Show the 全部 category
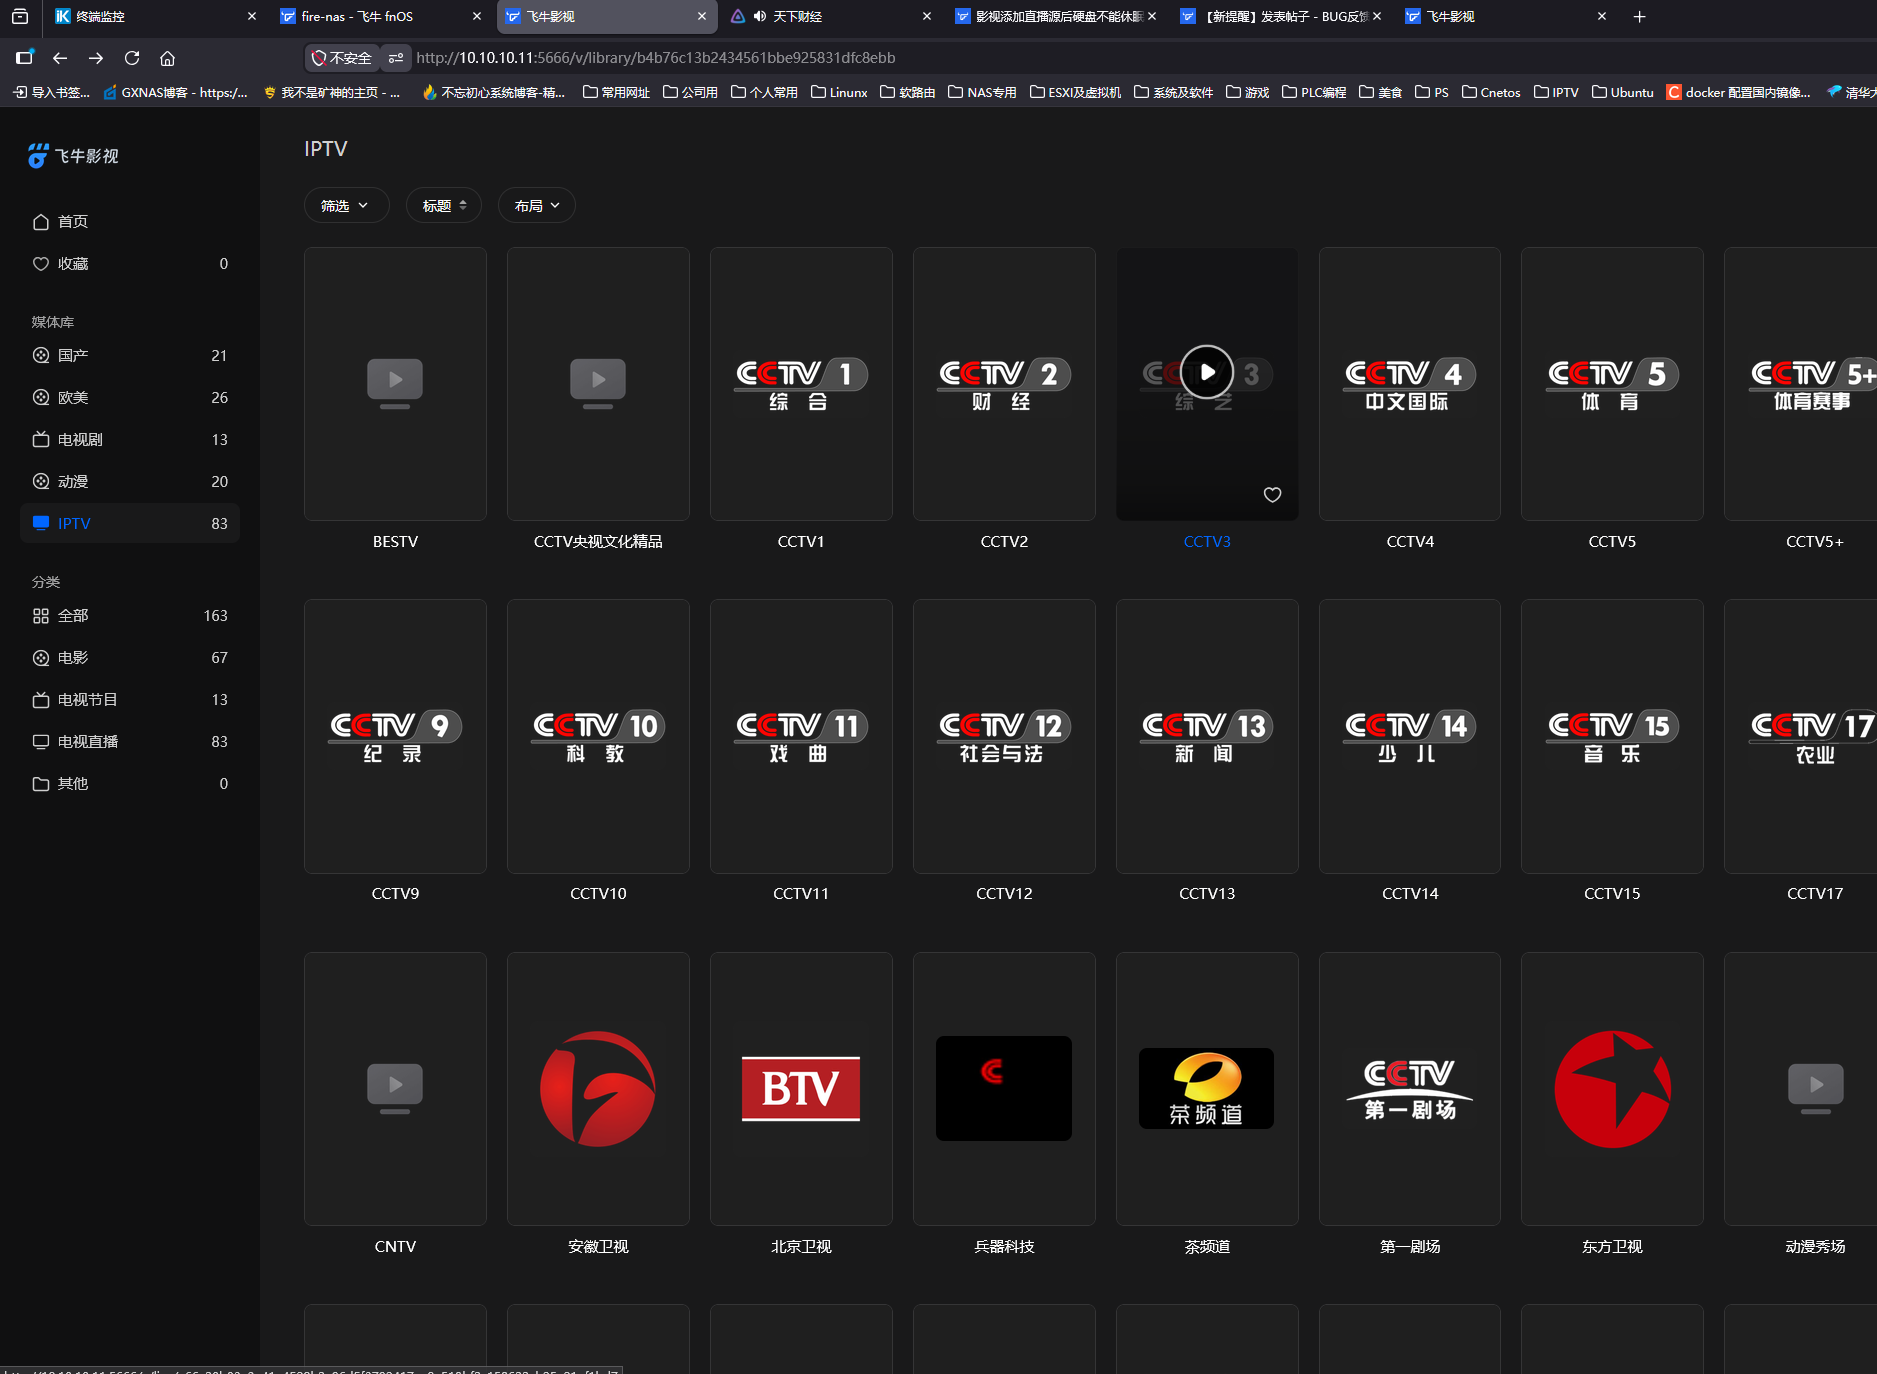This screenshot has height=1374, width=1877. pos(130,616)
